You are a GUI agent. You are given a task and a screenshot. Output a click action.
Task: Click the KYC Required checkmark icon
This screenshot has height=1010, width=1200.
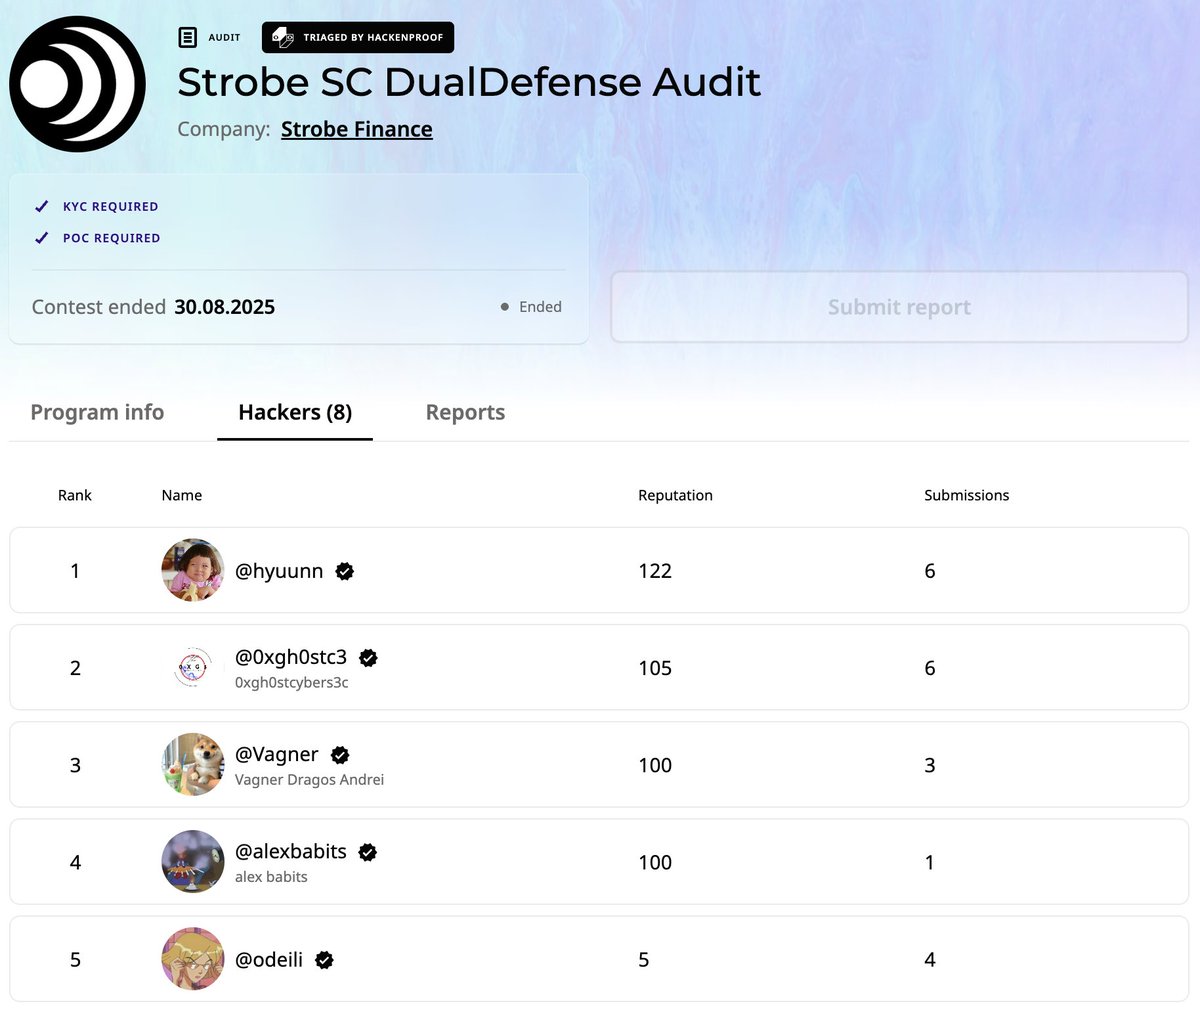[x=41, y=206]
